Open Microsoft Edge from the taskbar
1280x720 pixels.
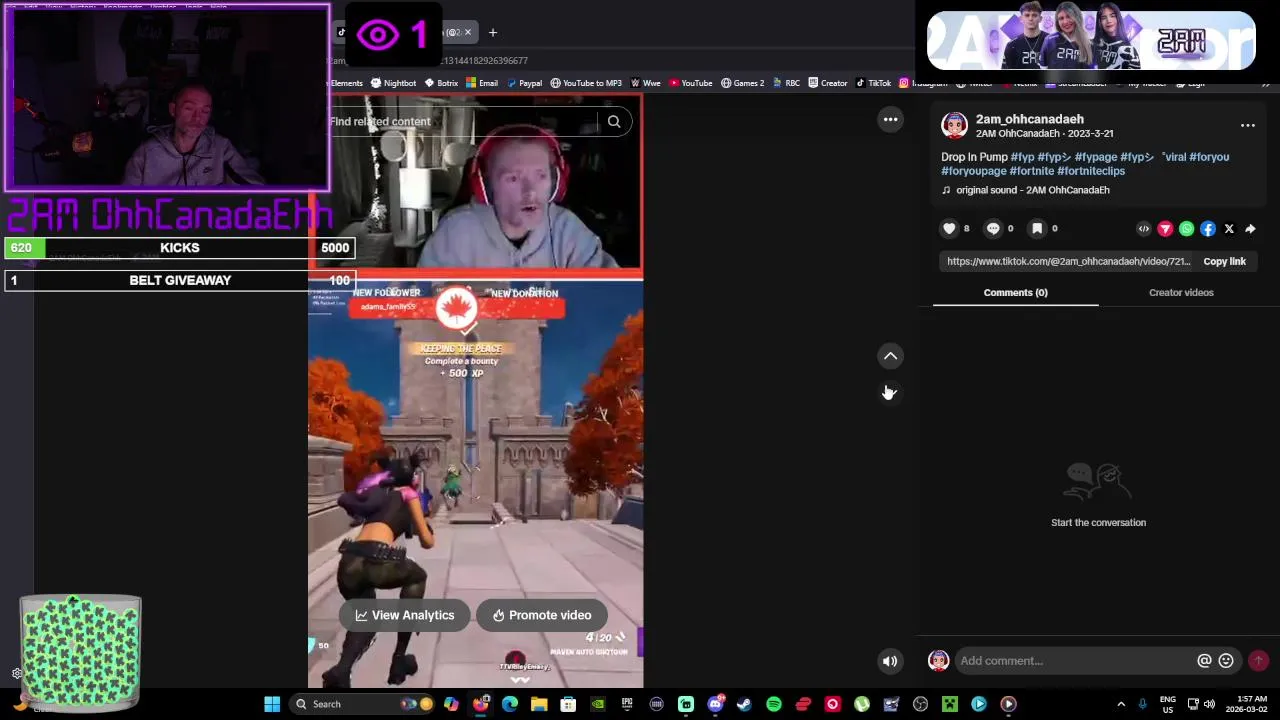(510, 704)
